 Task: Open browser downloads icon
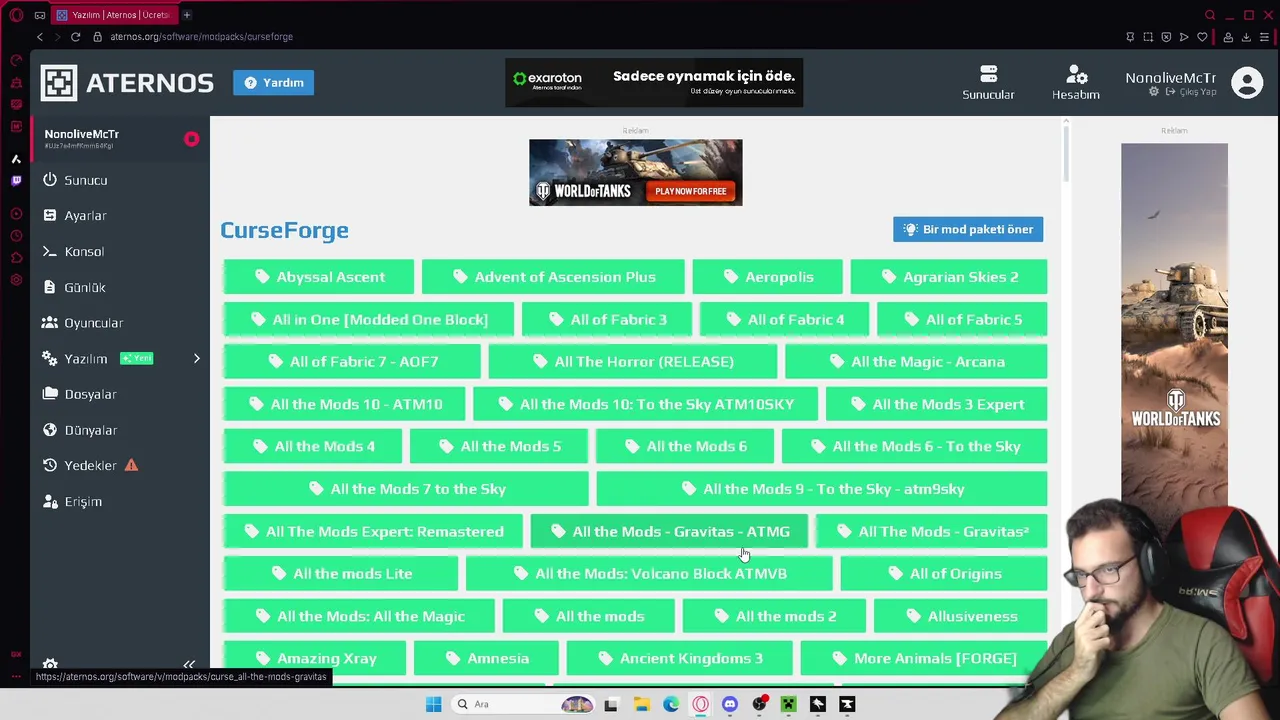click(1246, 37)
